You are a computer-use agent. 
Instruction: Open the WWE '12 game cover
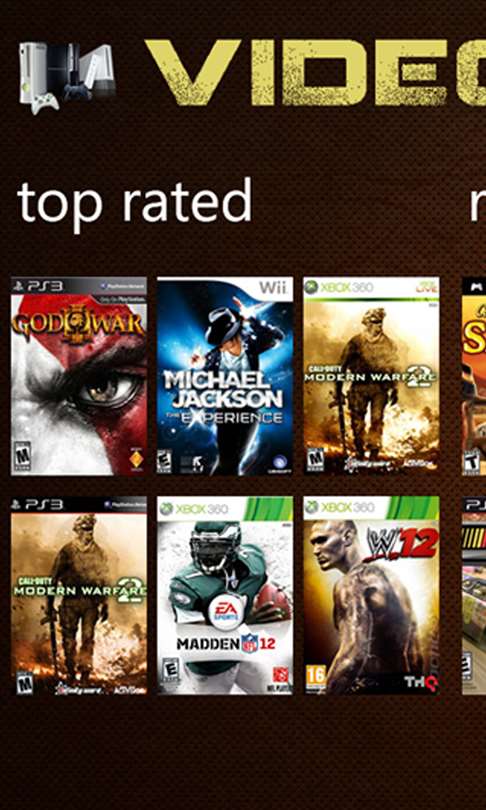[x=371, y=596]
